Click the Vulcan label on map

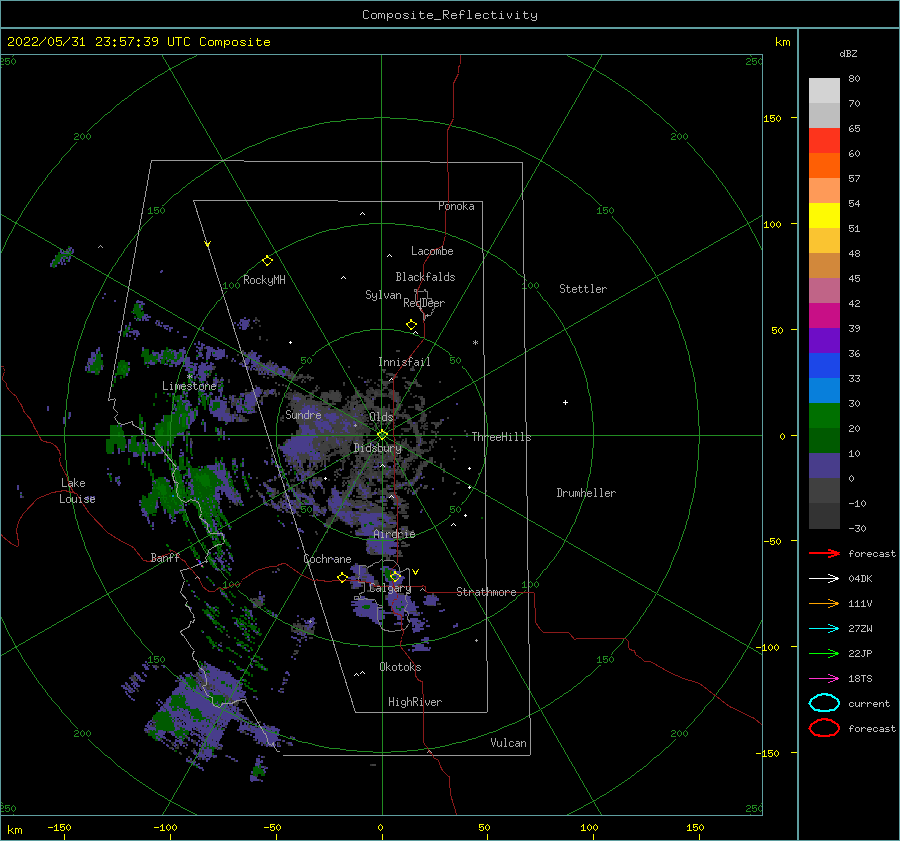pos(509,743)
